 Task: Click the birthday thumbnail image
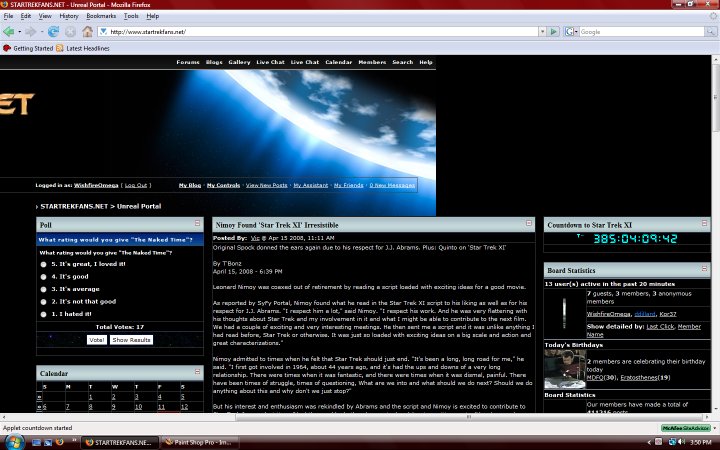click(565, 369)
